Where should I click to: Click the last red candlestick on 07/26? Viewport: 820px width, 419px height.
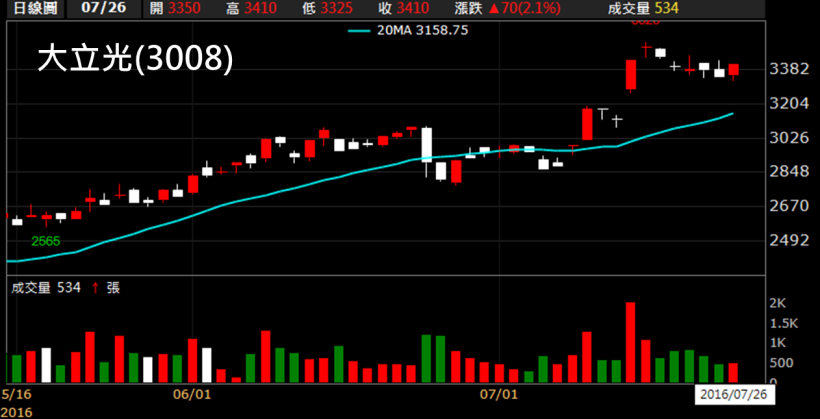pyautogui.click(x=734, y=70)
